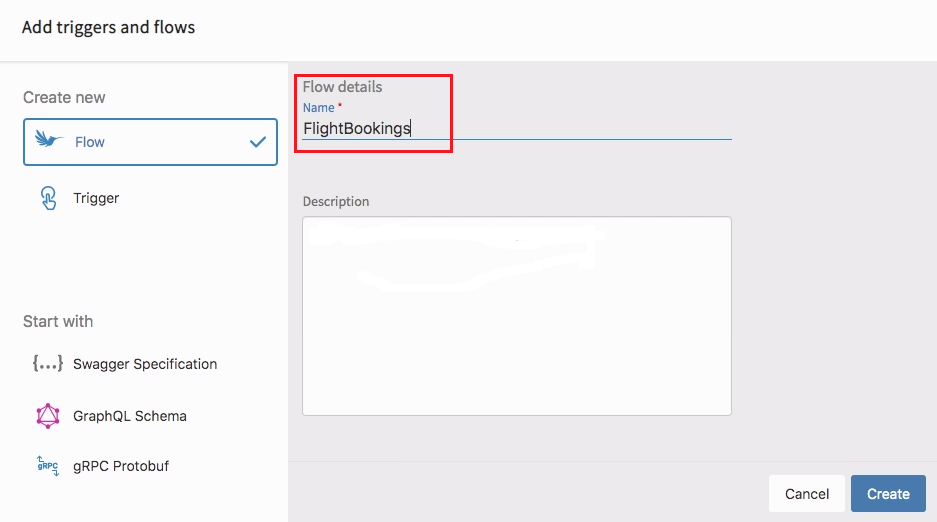Choose GraphQL Schema to start with

coord(130,416)
